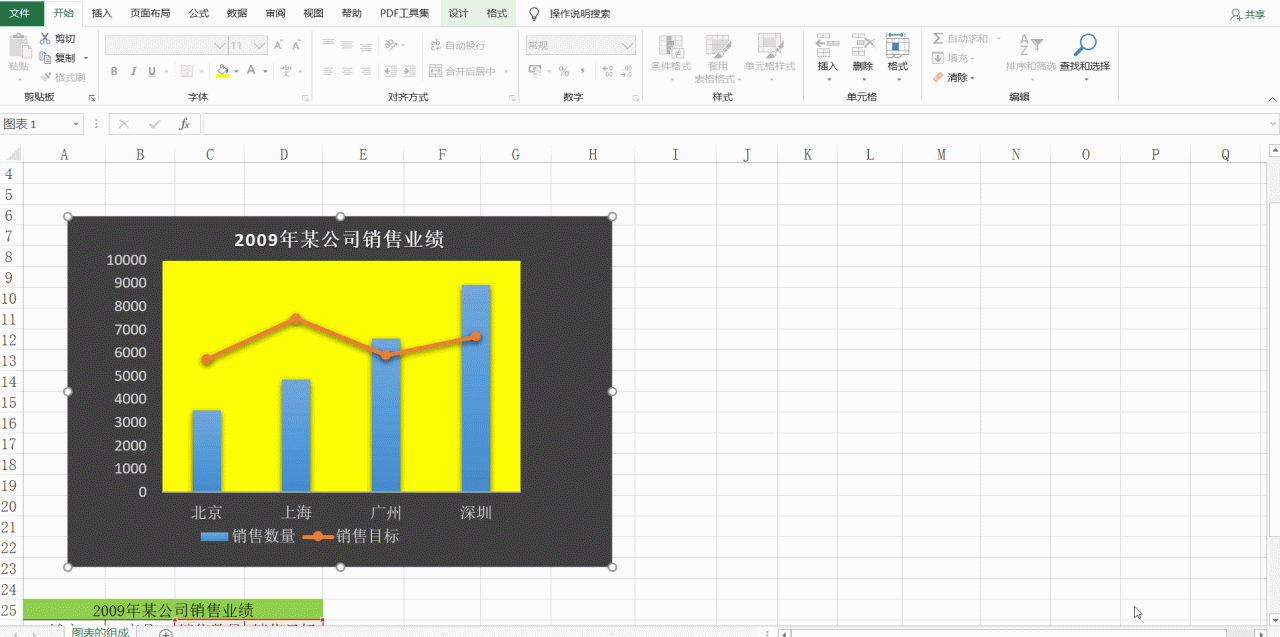
Task: Open Conditional Formatting (条件格式)
Action: [x=671, y=58]
